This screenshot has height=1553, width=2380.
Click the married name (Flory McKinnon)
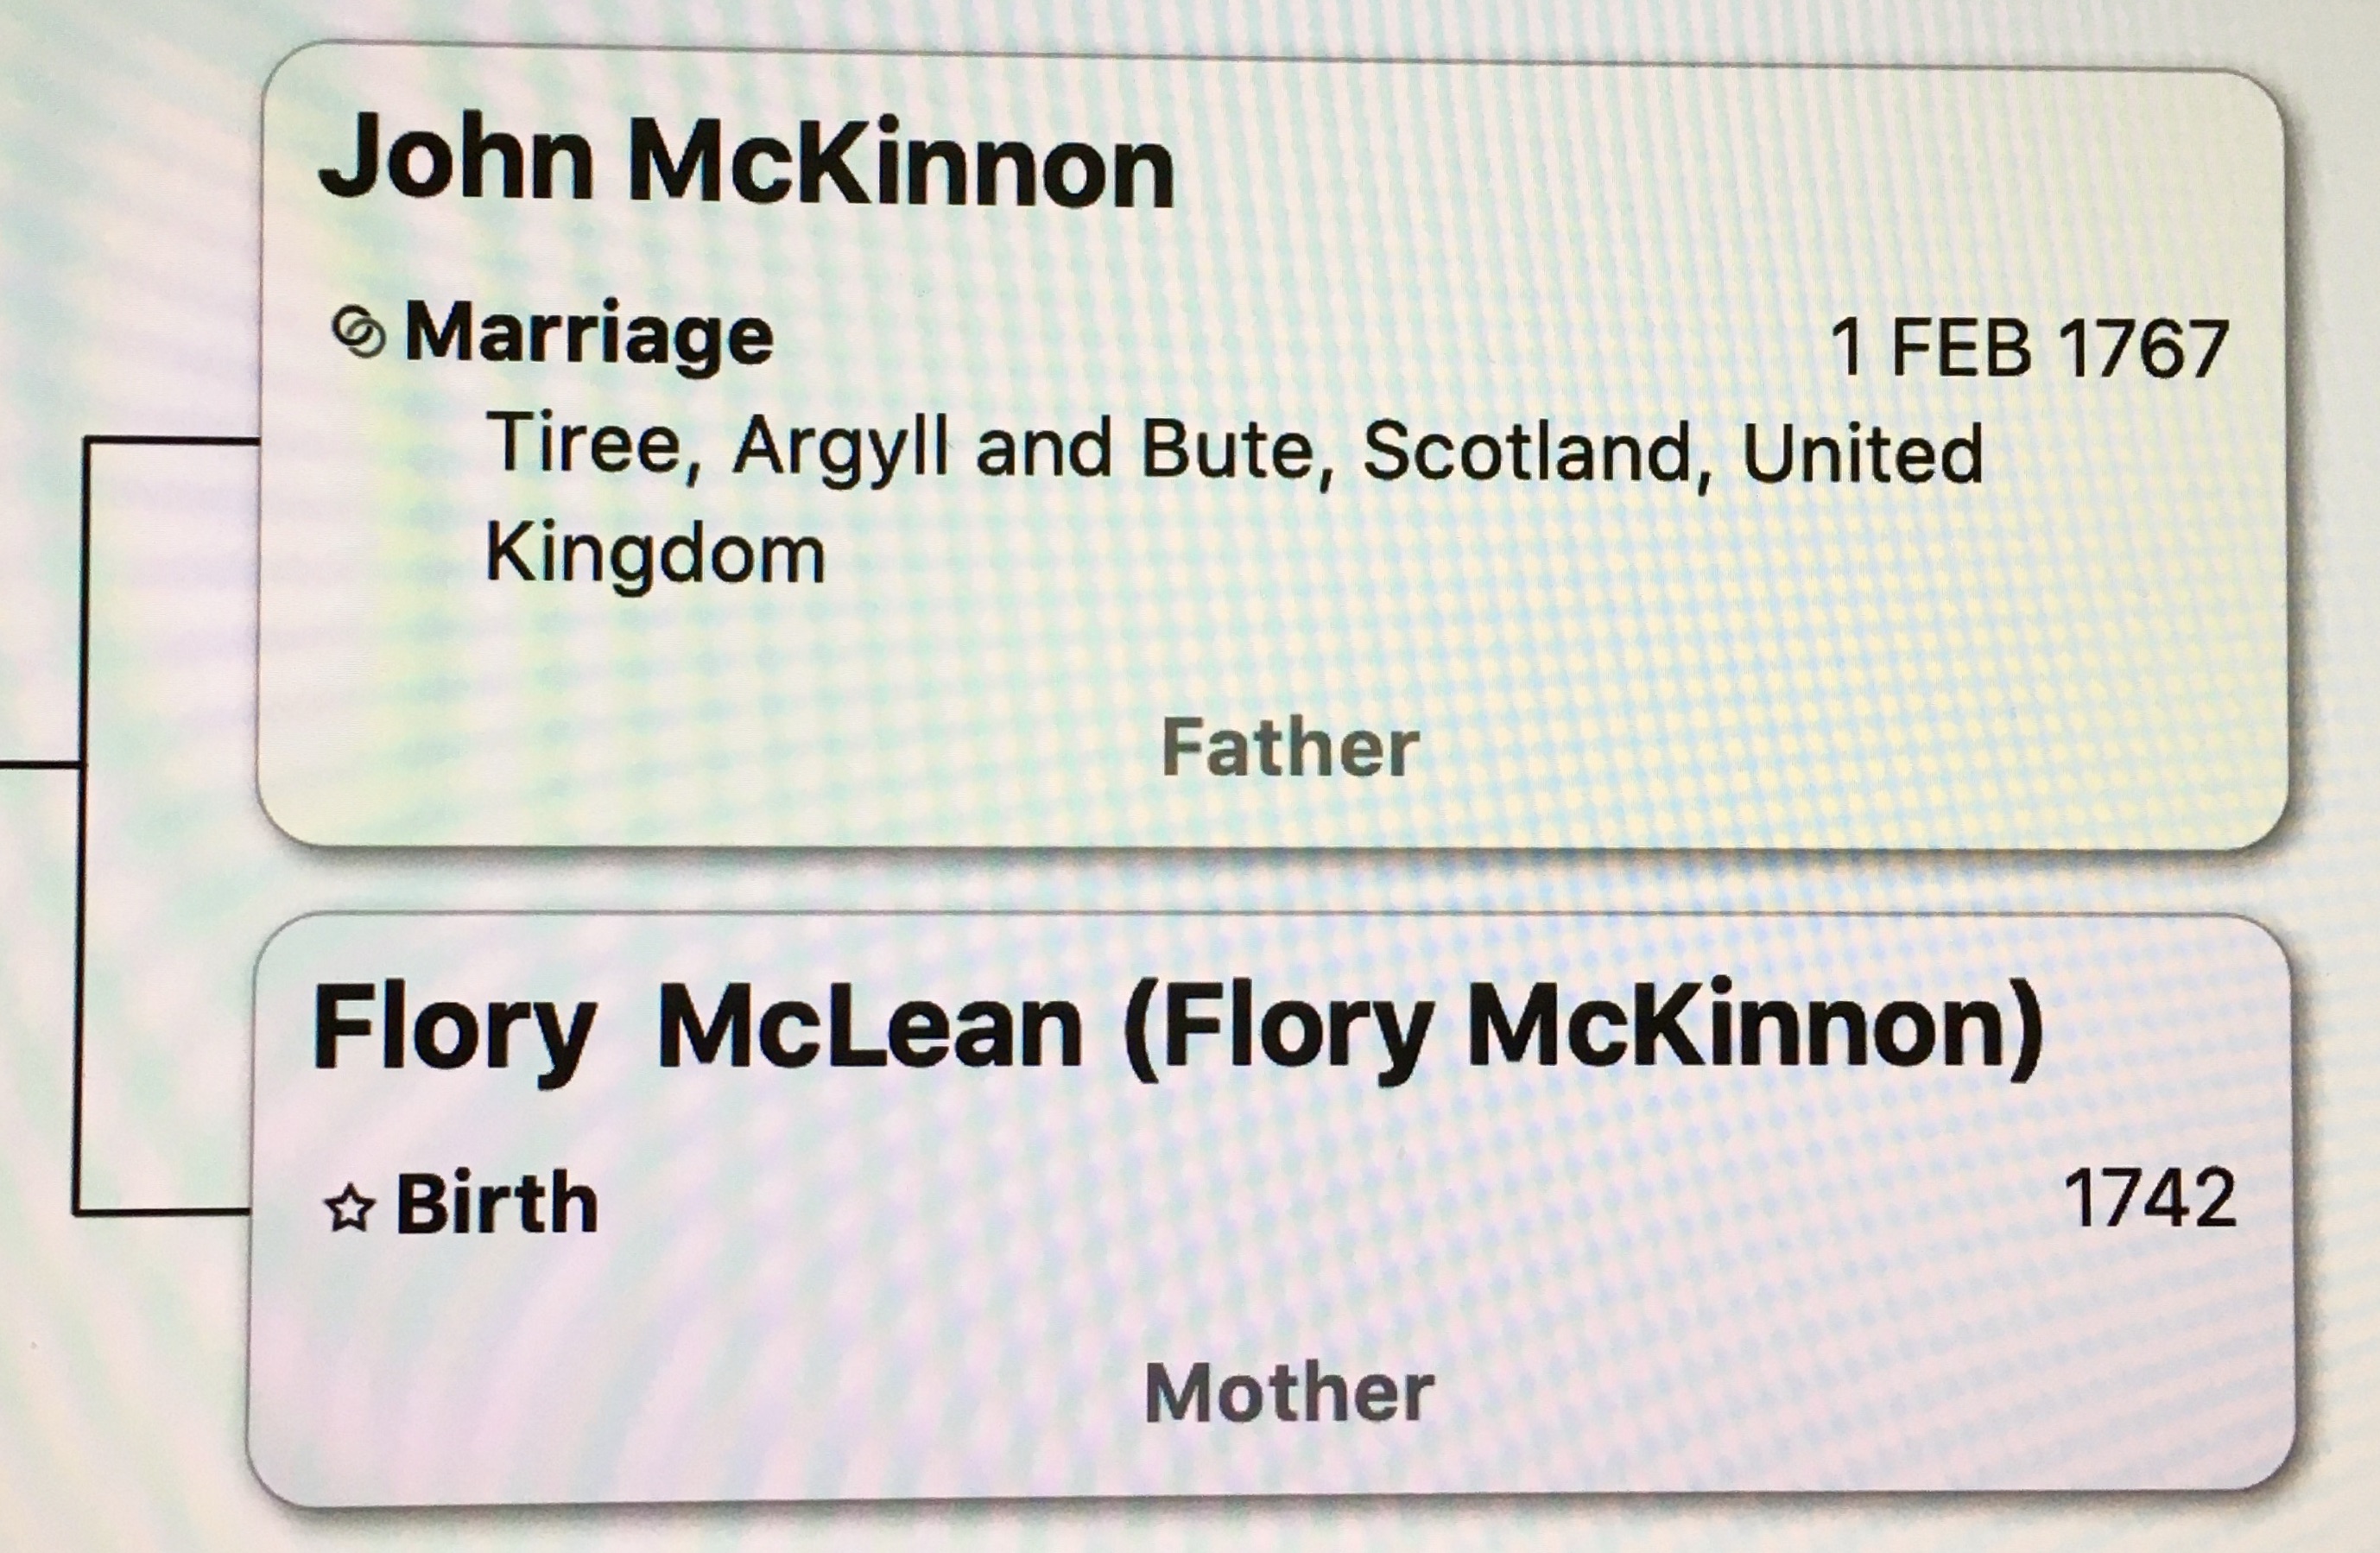pos(1582,1029)
